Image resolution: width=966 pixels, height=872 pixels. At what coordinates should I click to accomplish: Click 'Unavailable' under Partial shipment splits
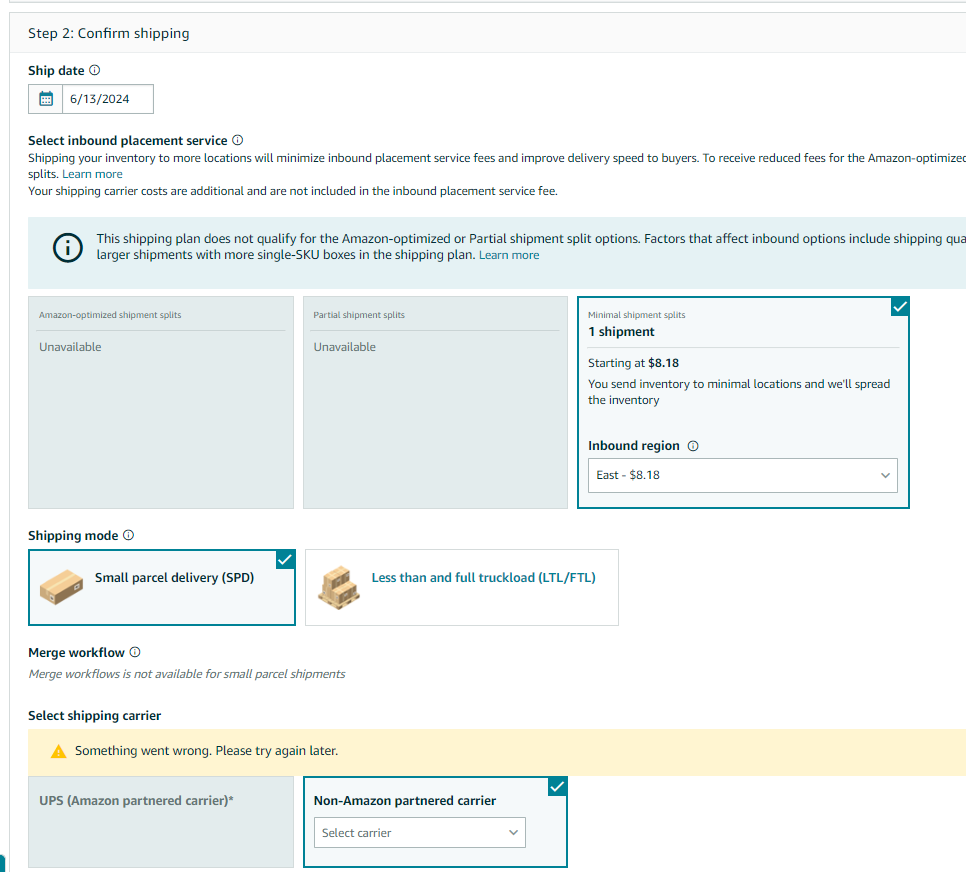click(x=344, y=347)
